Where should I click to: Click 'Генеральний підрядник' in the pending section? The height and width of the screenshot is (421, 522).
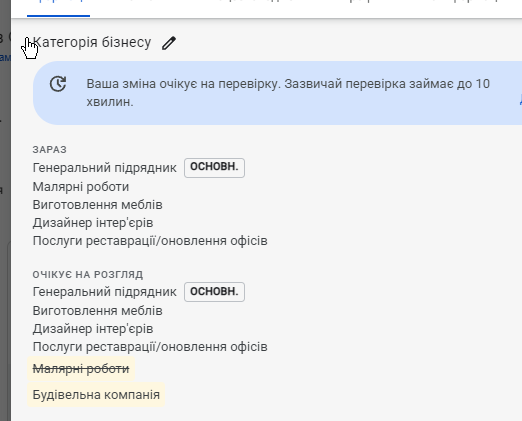(105, 292)
